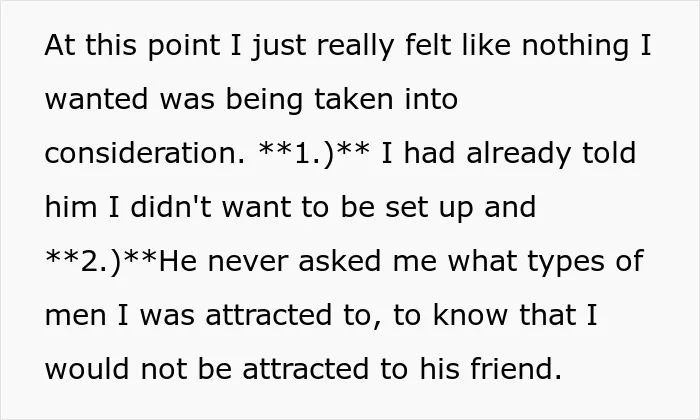Click the word "asked"
700x420 pixels.
(x=340, y=261)
